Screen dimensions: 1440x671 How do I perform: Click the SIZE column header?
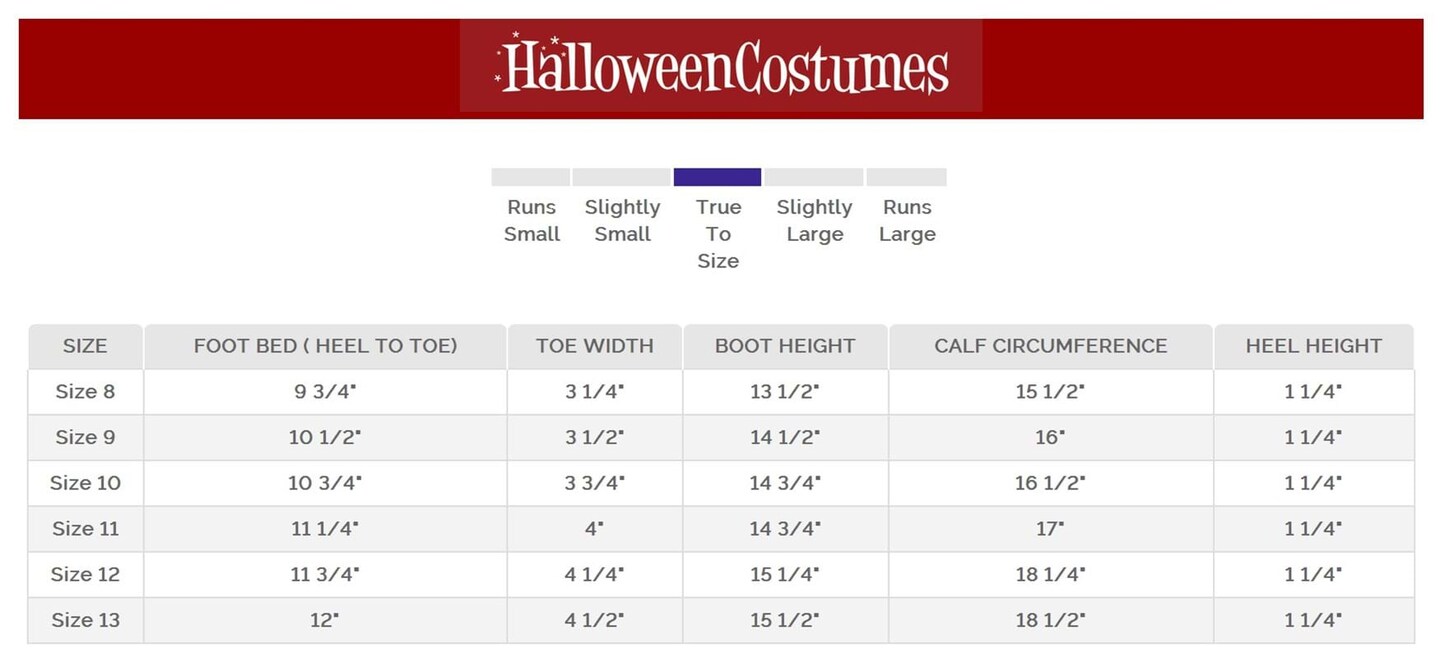(x=85, y=346)
